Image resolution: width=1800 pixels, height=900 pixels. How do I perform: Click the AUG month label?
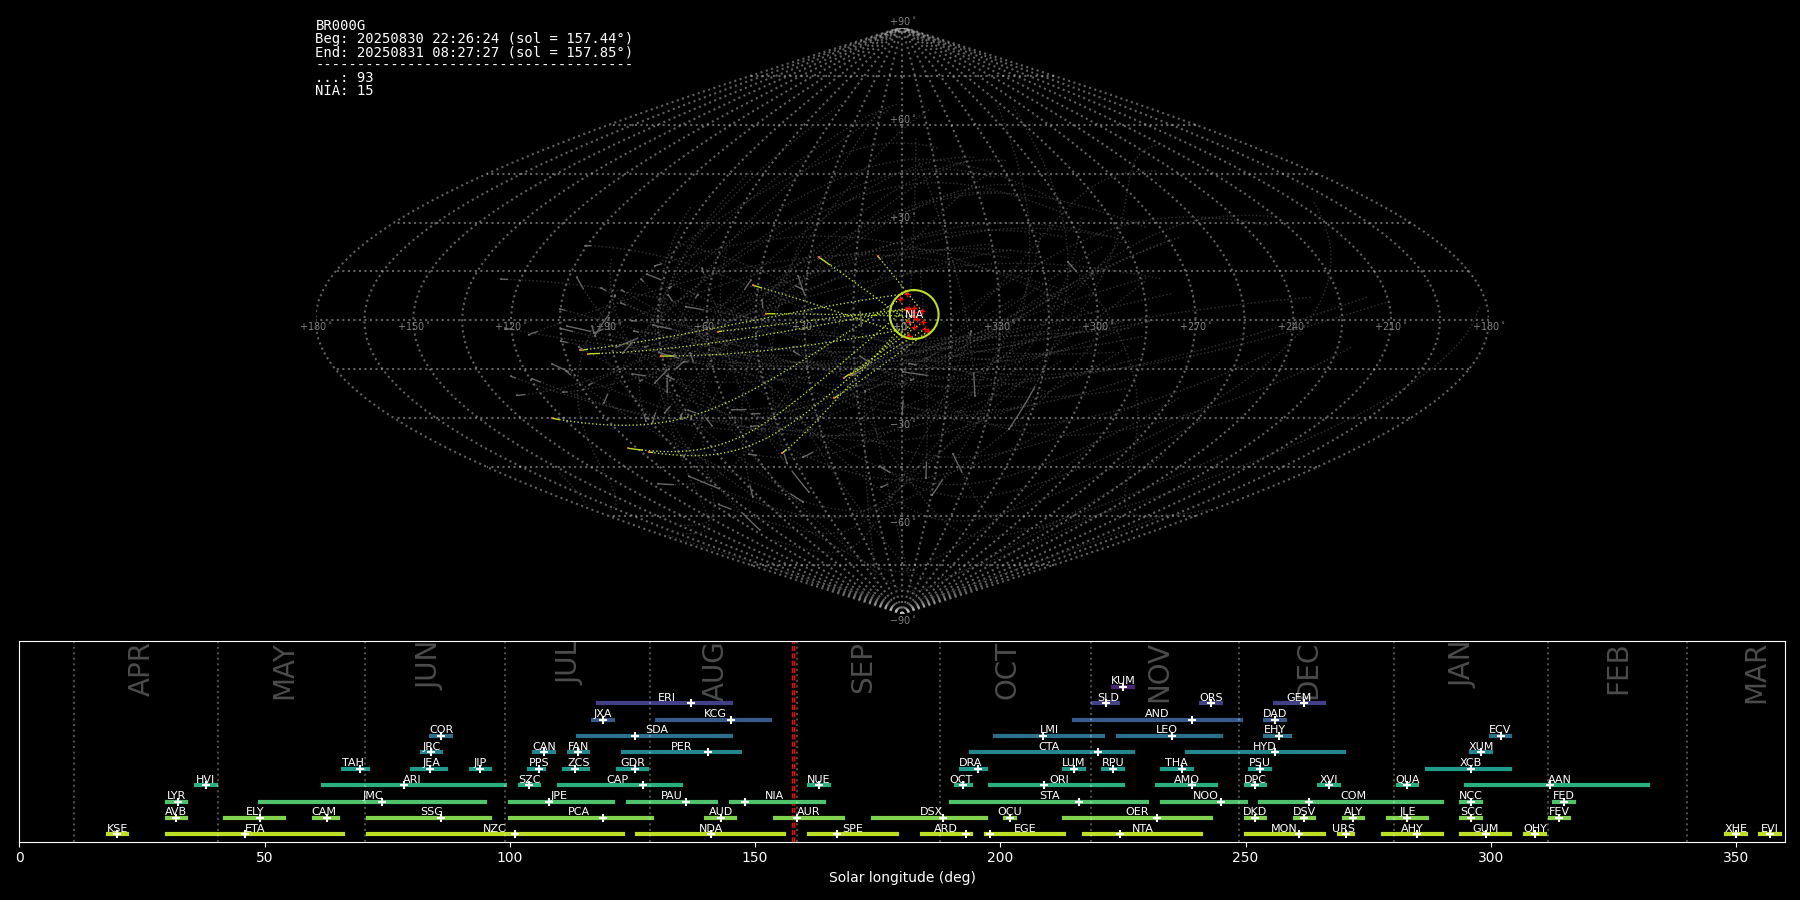pos(713,672)
